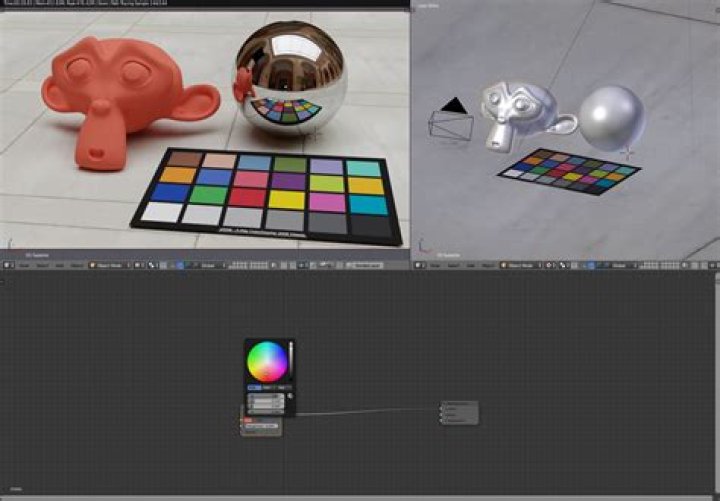Click Hex button in color picker

(x=283, y=386)
